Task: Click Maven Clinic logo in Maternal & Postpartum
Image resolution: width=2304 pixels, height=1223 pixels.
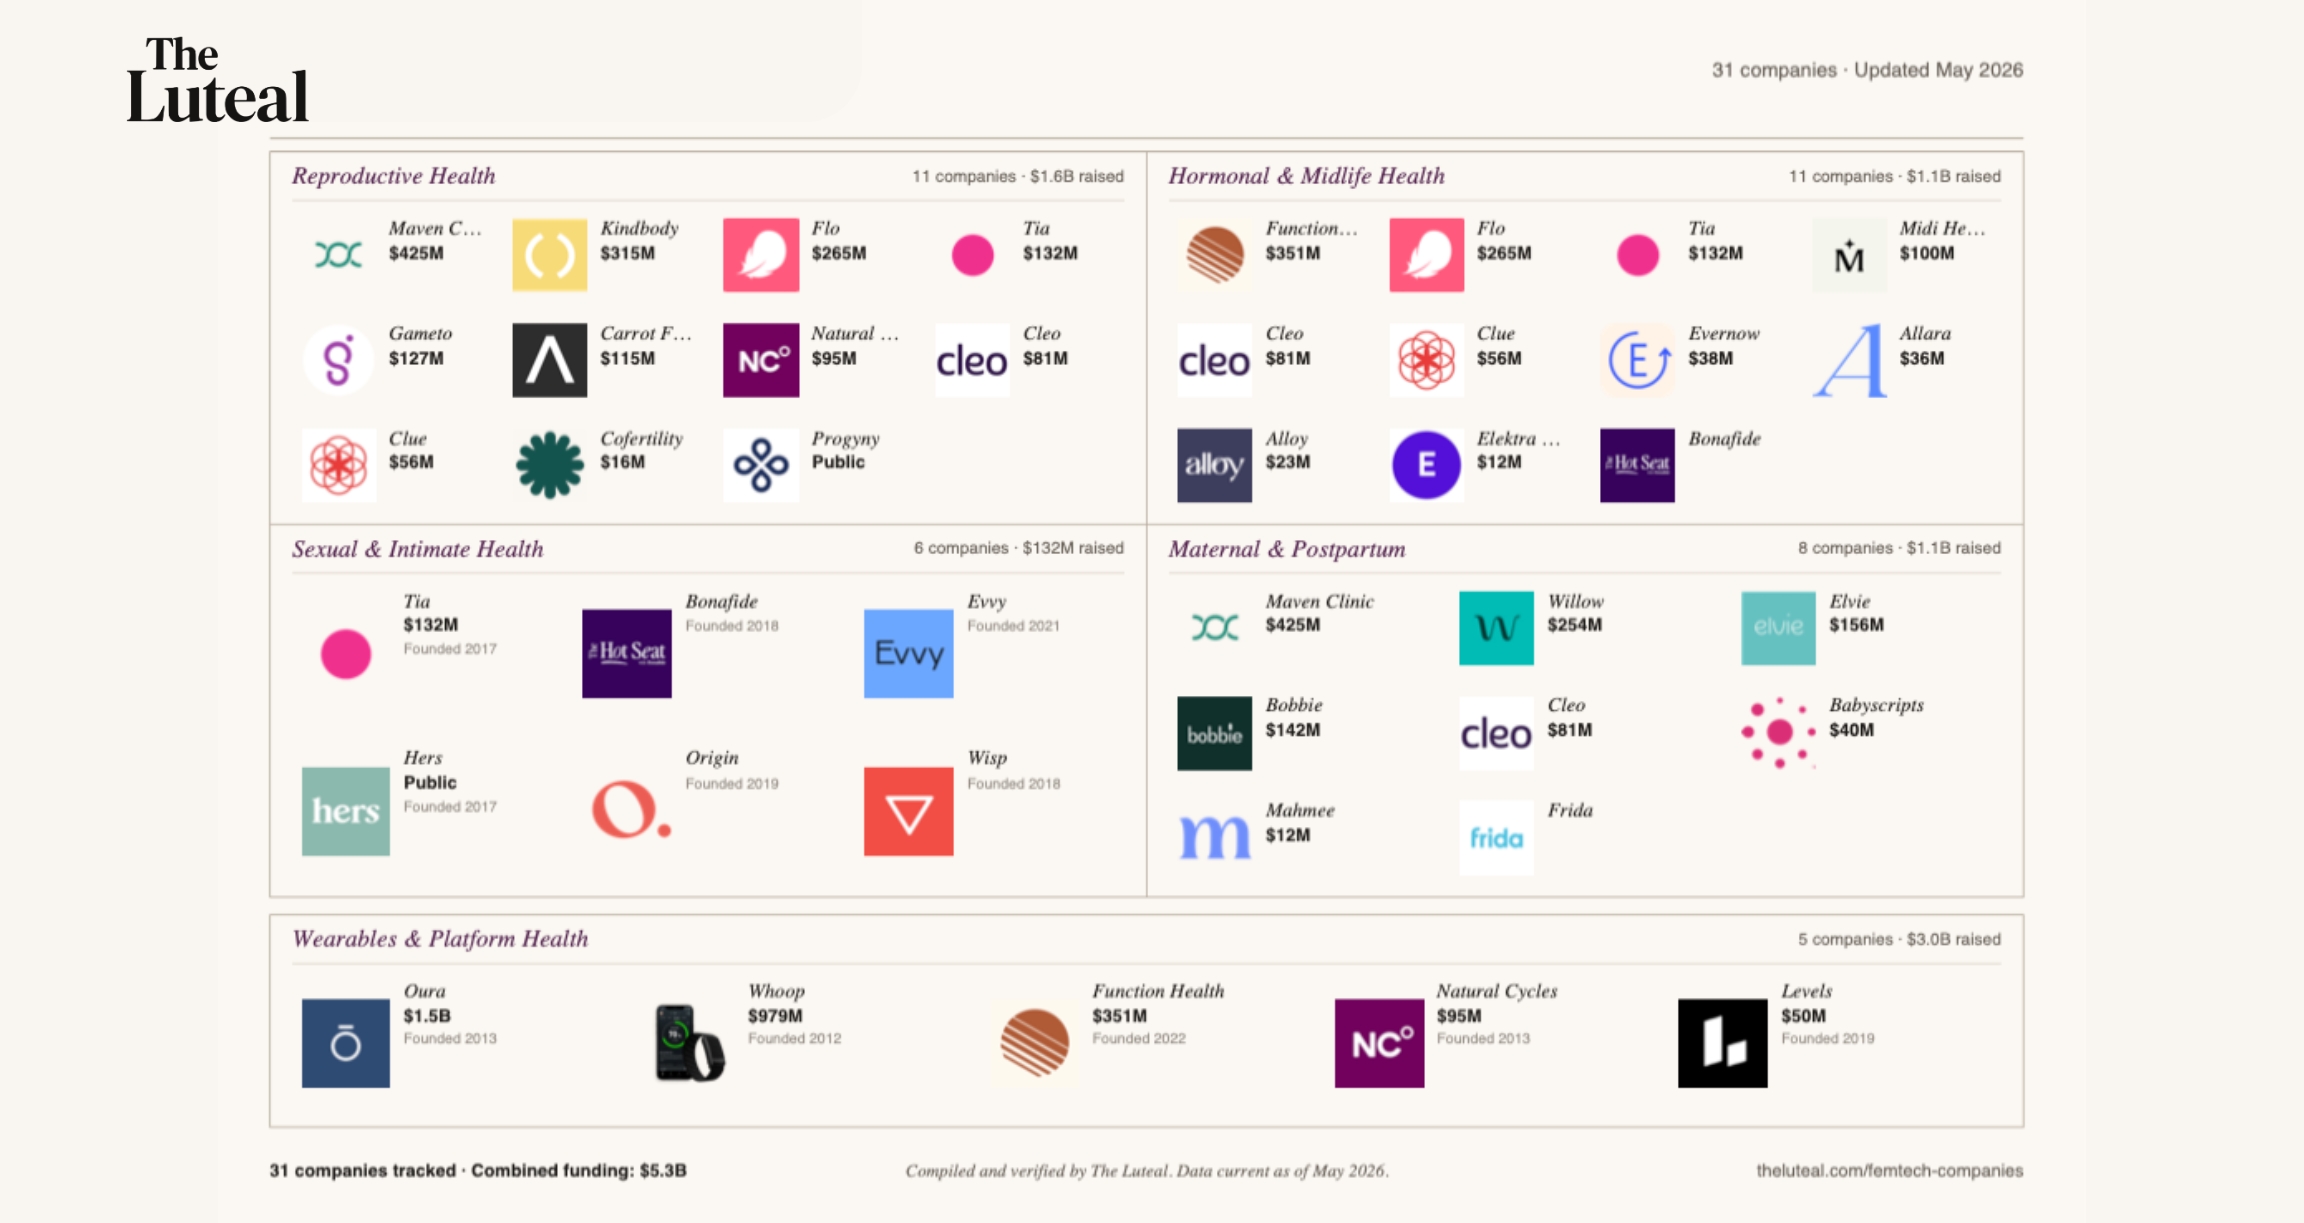Action: click(1214, 628)
